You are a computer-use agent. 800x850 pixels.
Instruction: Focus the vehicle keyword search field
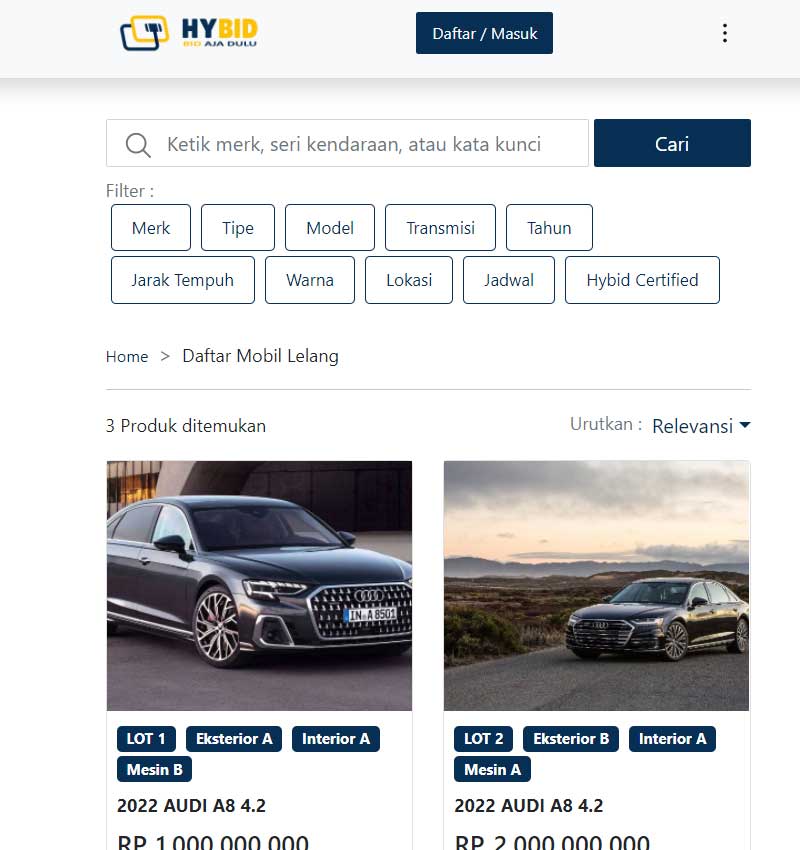(347, 143)
